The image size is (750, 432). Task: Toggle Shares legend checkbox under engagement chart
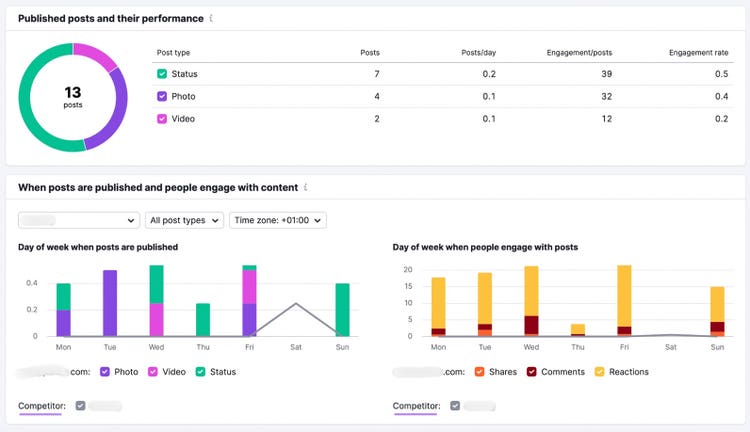[479, 372]
